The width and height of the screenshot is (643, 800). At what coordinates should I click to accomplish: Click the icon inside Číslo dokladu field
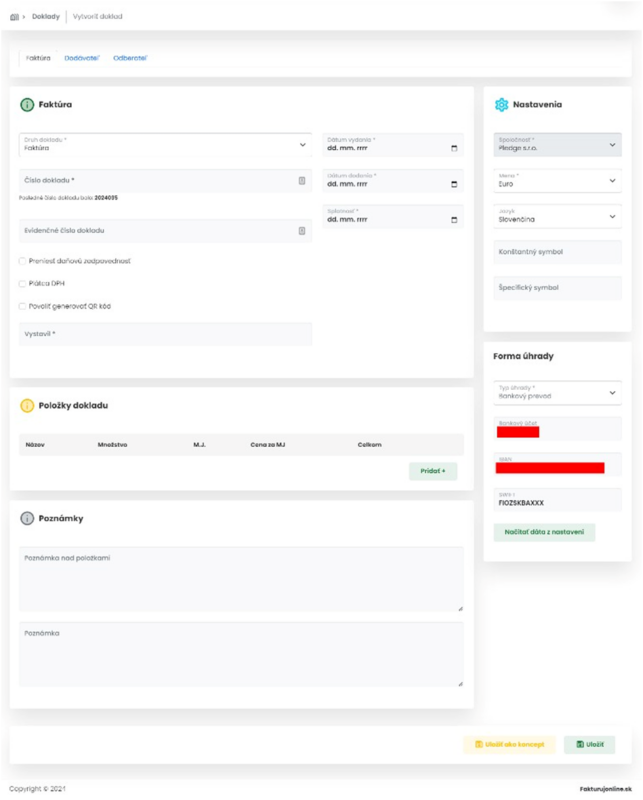click(x=302, y=181)
